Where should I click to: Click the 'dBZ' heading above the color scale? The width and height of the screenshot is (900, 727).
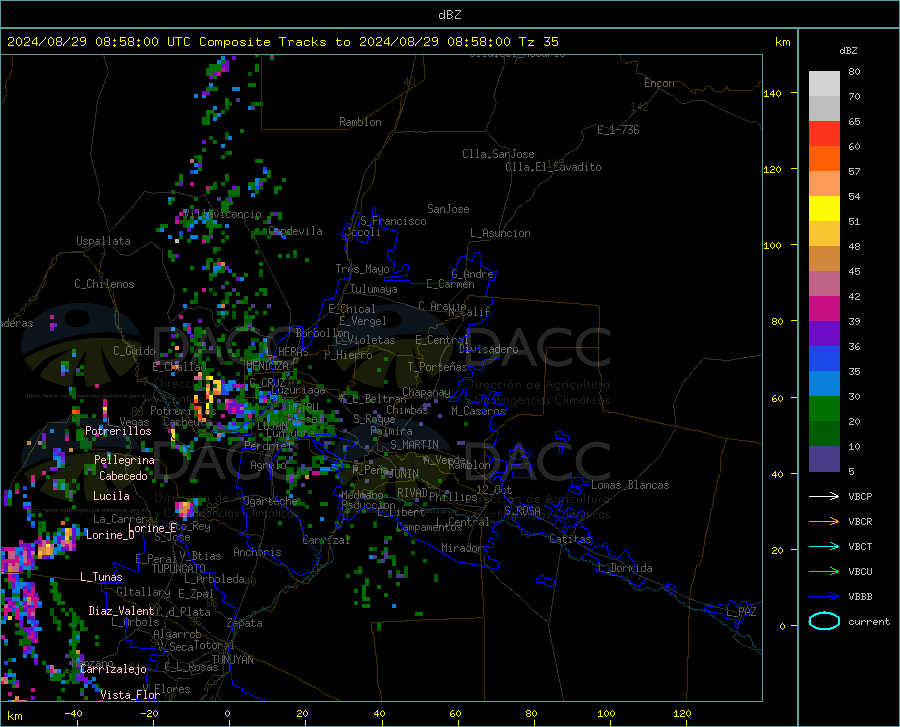point(848,50)
